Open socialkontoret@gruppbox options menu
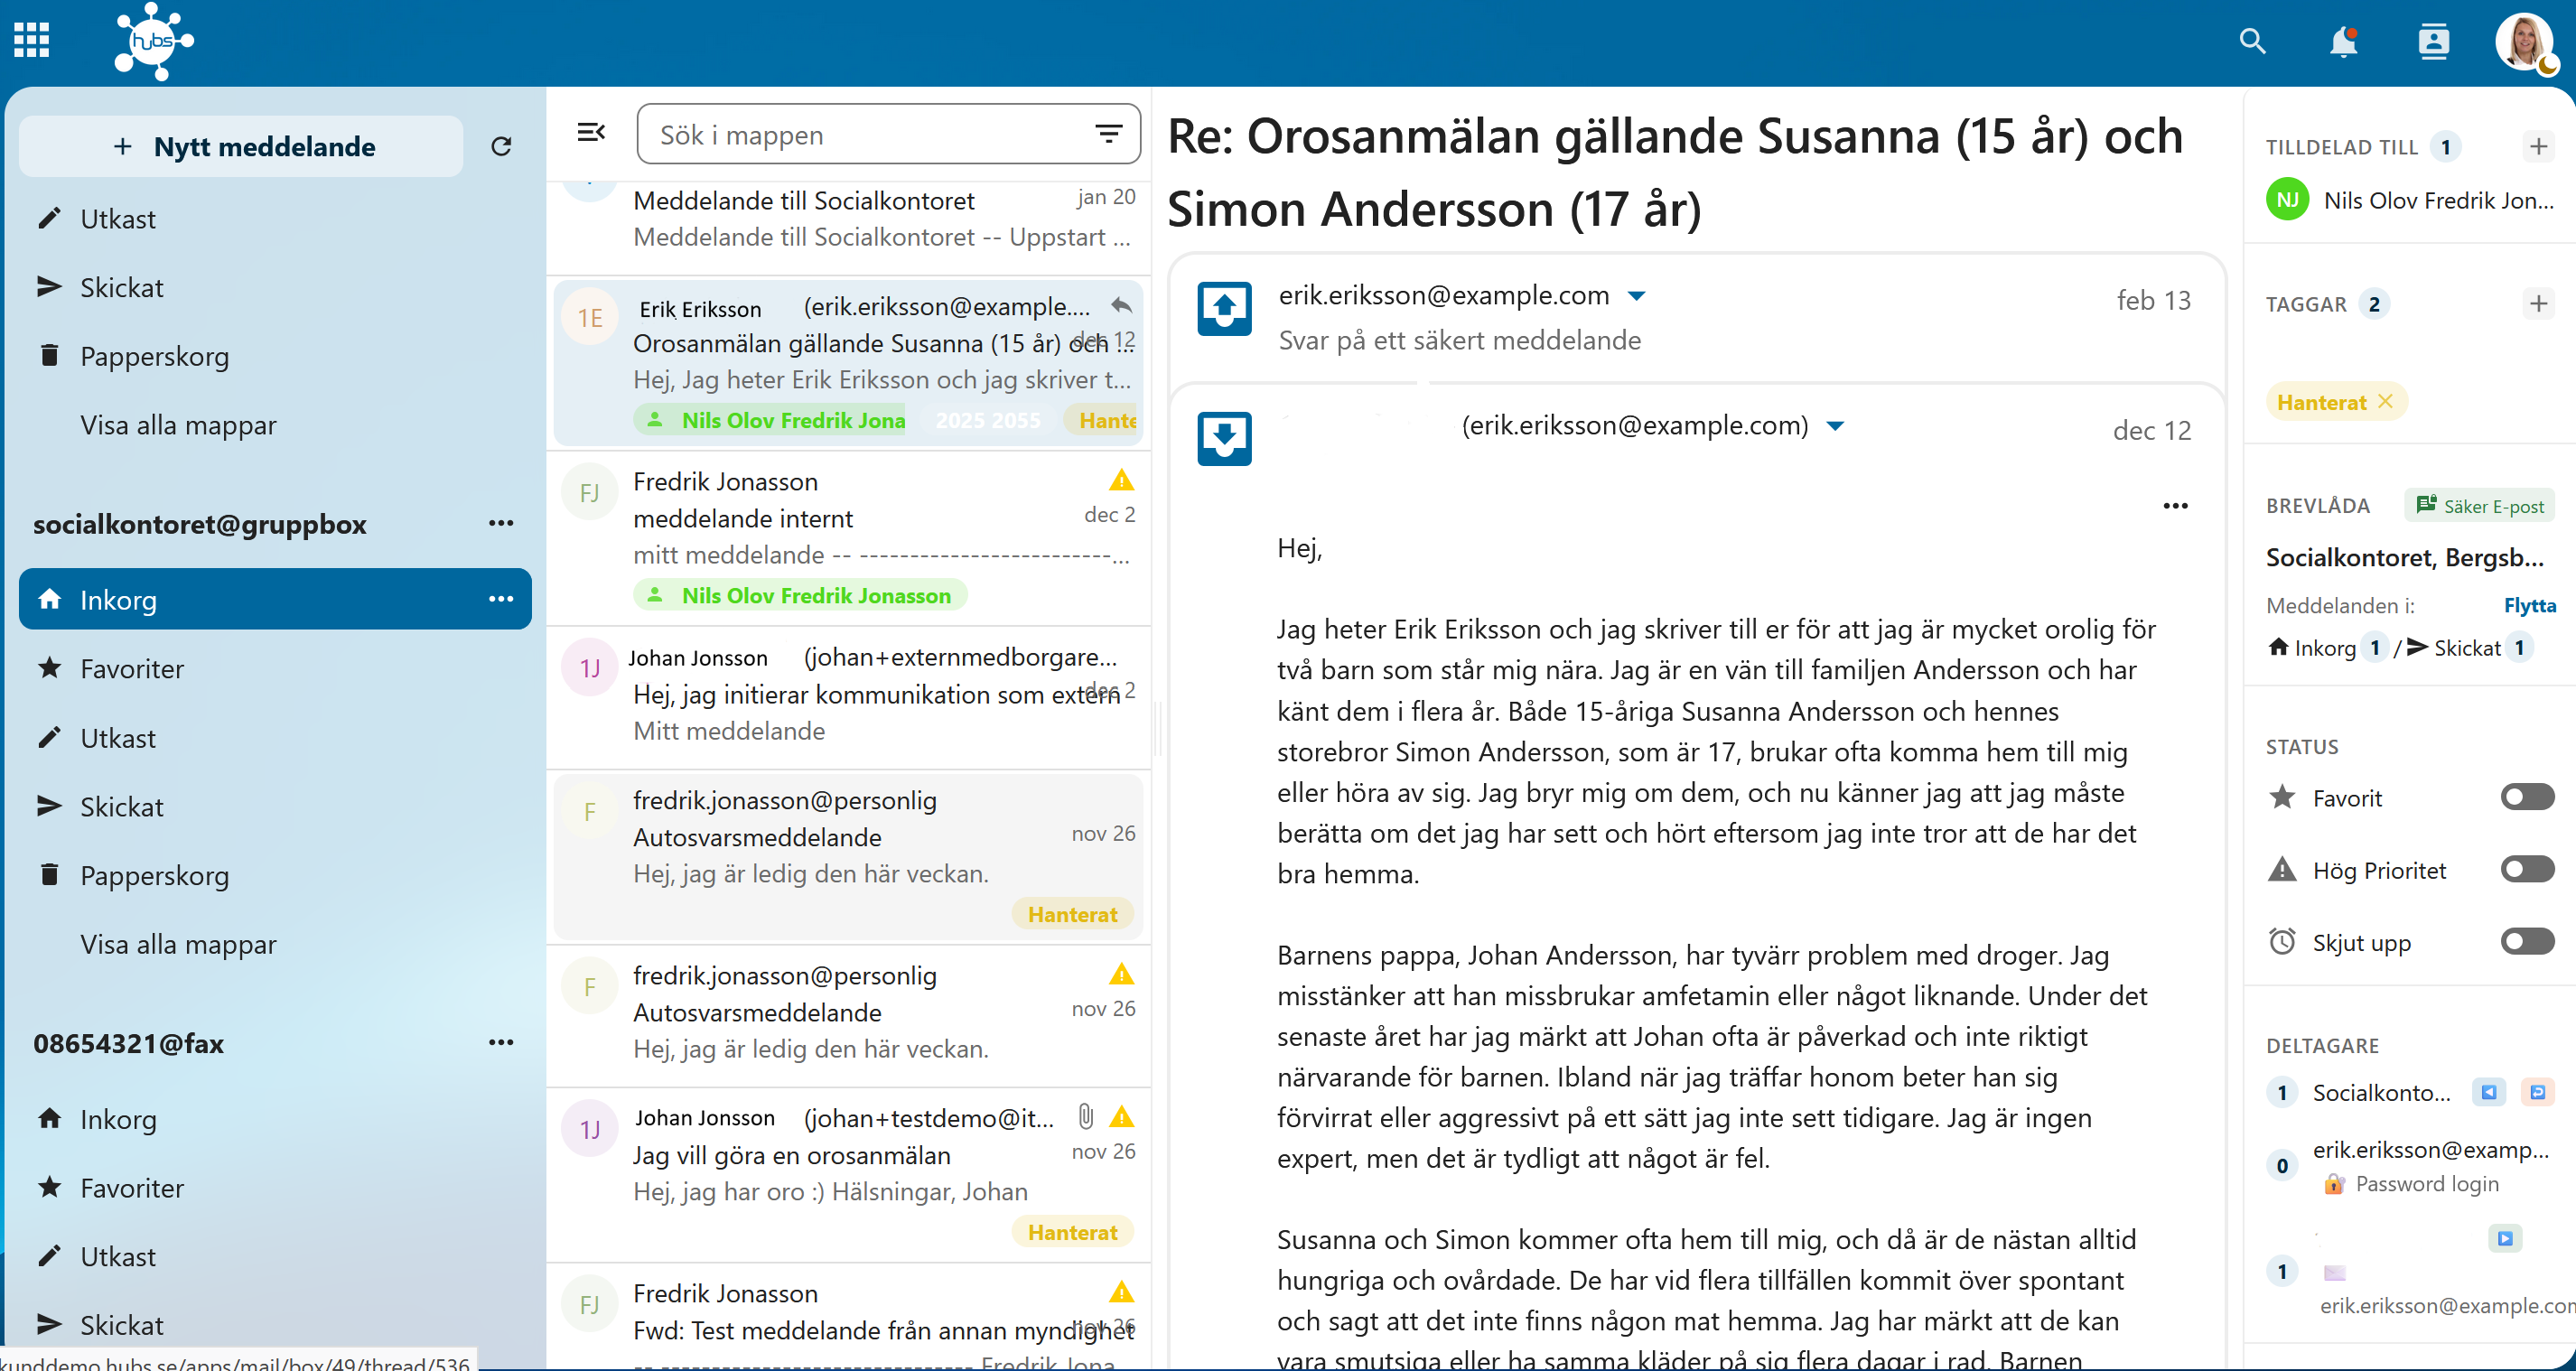 tap(501, 523)
